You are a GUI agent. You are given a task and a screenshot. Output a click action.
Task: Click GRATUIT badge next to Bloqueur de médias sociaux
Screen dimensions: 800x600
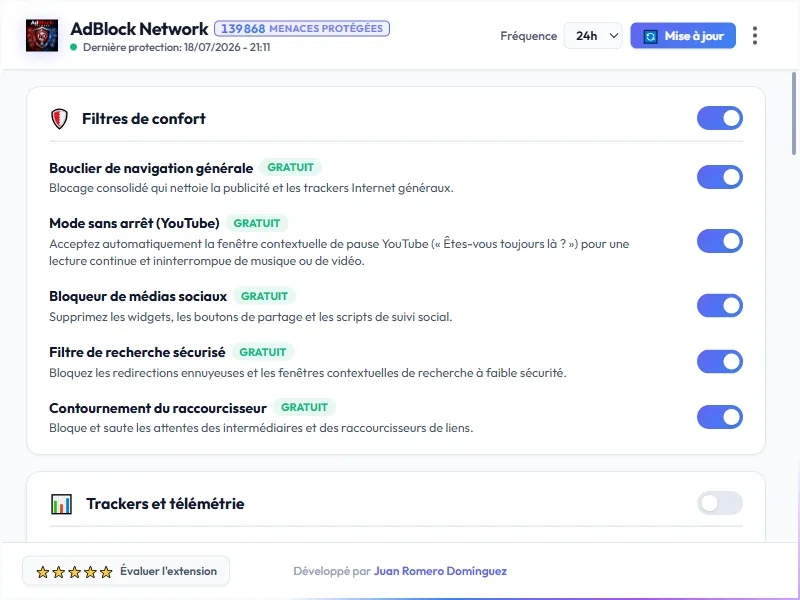point(264,296)
